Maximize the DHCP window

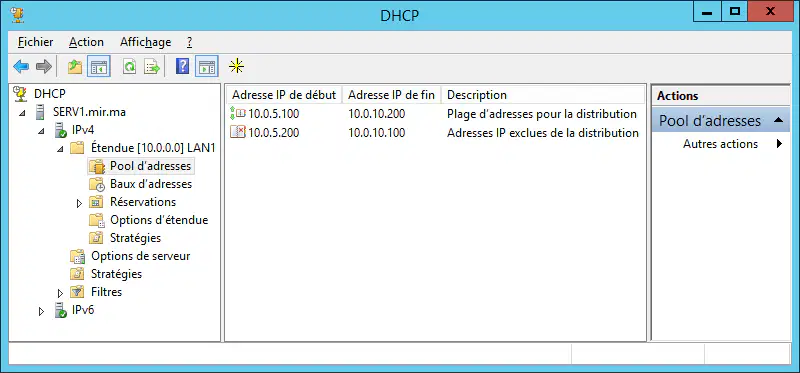pos(734,12)
